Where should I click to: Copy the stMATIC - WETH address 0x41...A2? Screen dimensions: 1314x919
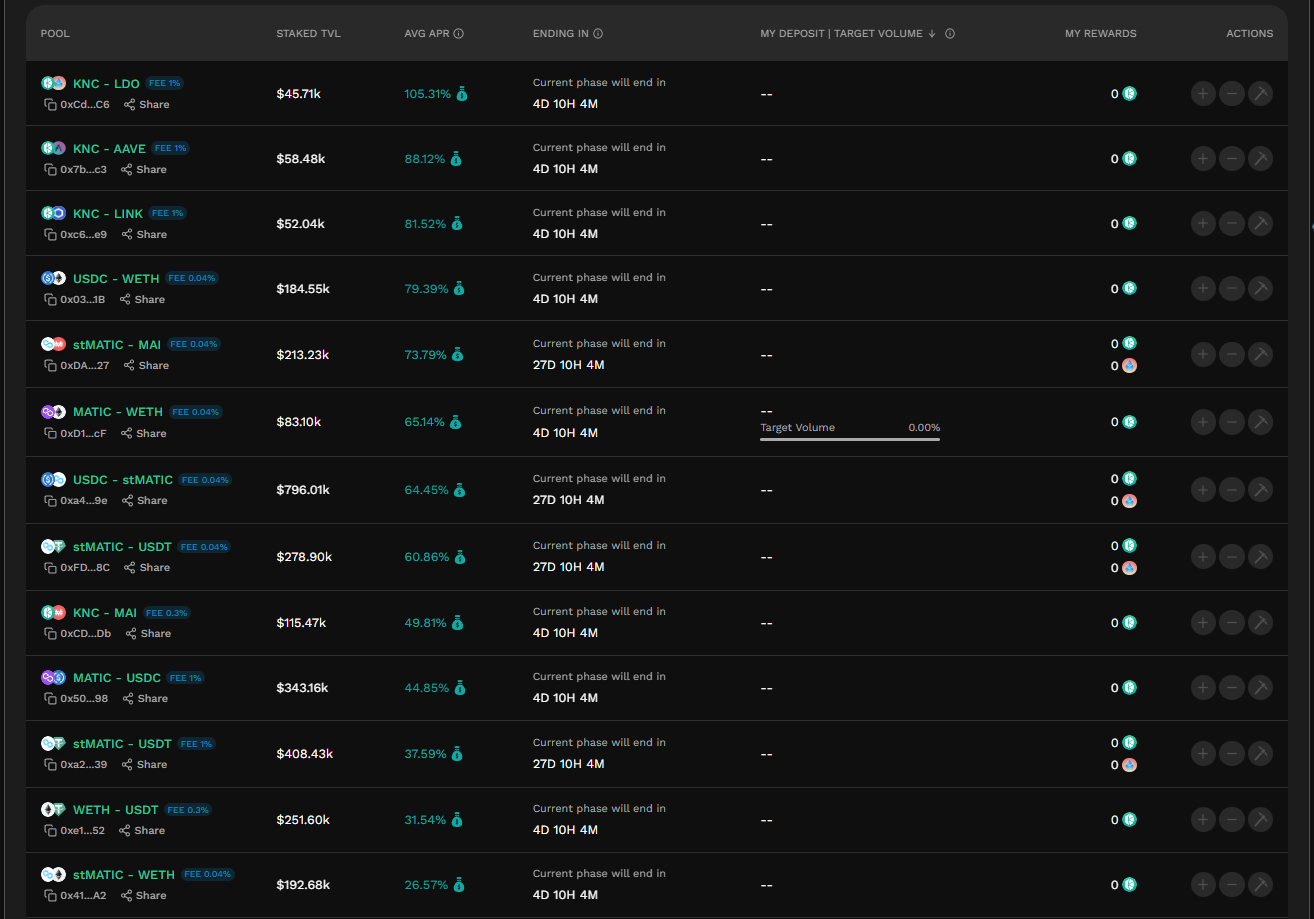[50, 896]
